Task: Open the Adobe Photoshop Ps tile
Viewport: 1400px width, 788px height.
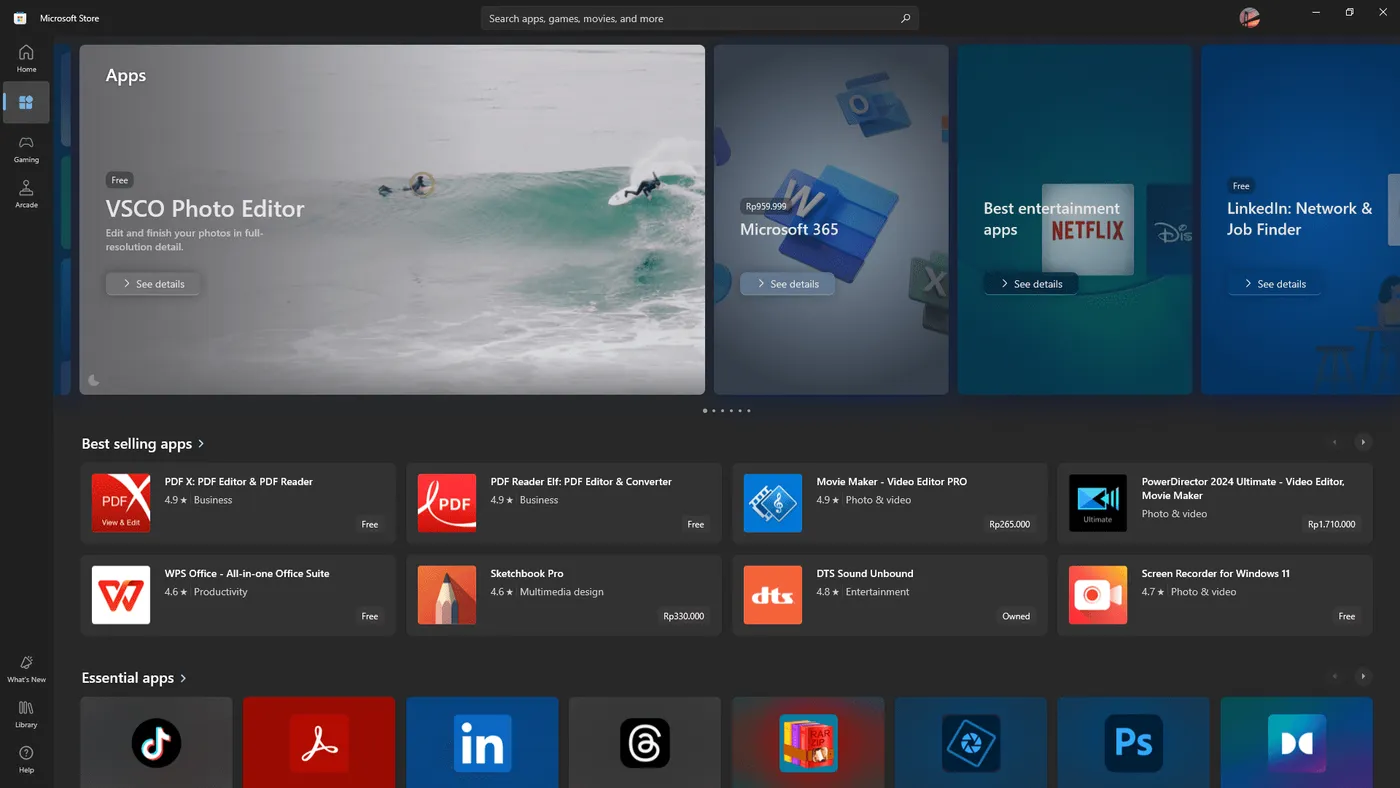Action: pos(1134,742)
